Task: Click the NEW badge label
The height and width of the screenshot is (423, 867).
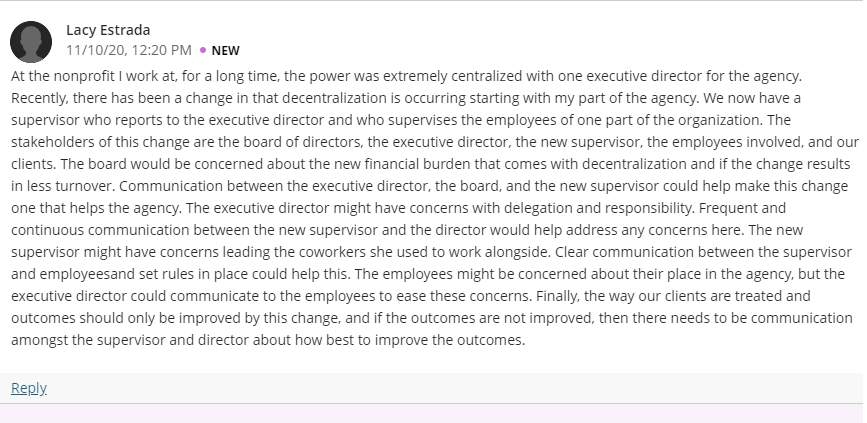Action: [x=226, y=50]
